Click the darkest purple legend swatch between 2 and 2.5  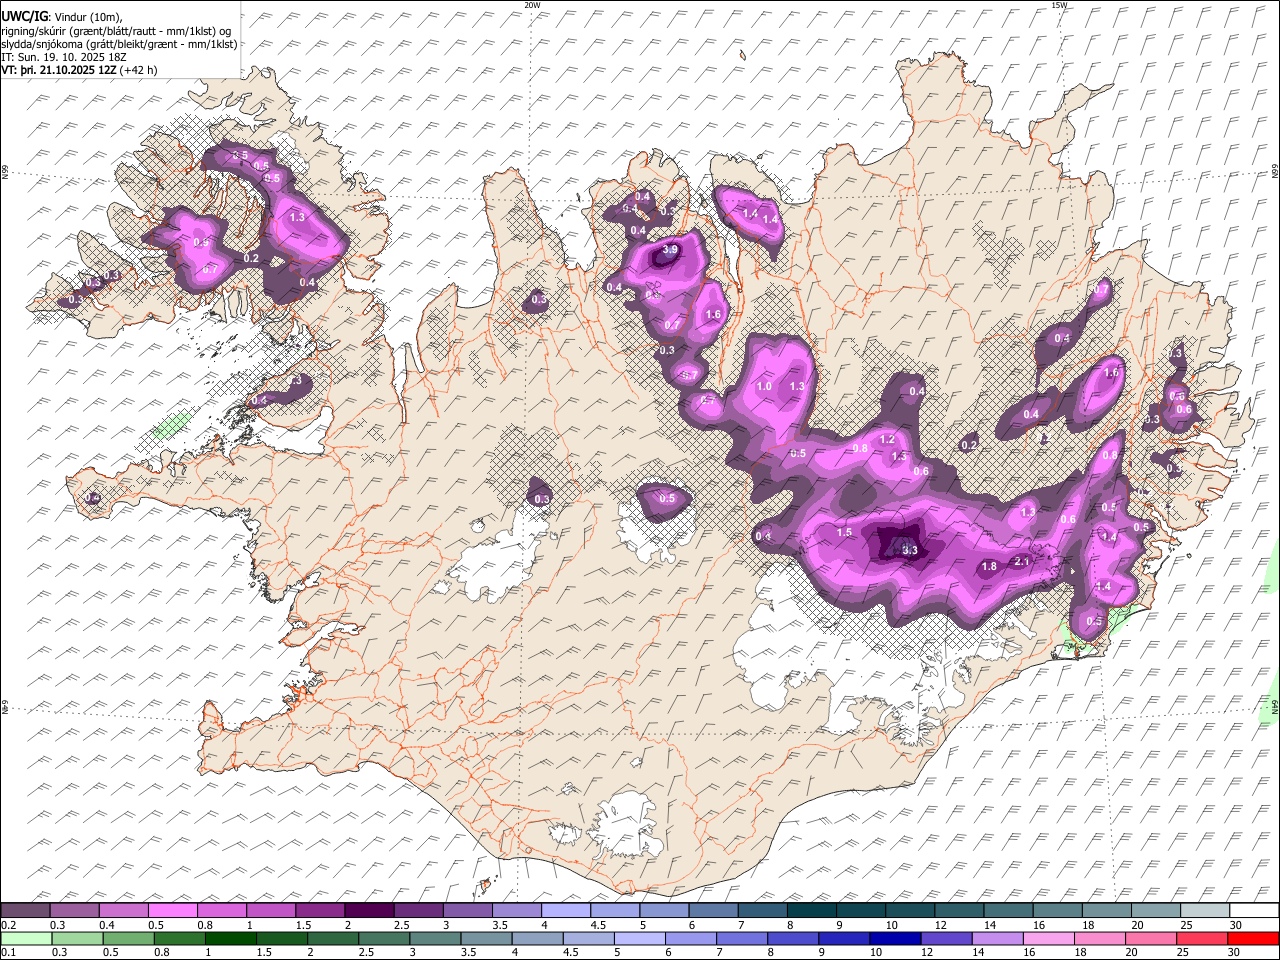tap(369, 911)
